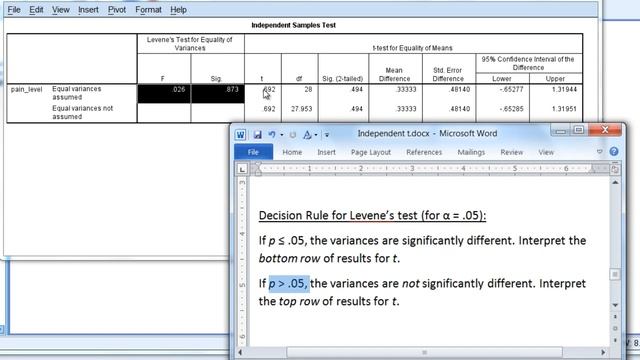Open the Undo history dropdown arrow
This screenshot has height=360, width=640.
[x=282, y=135]
